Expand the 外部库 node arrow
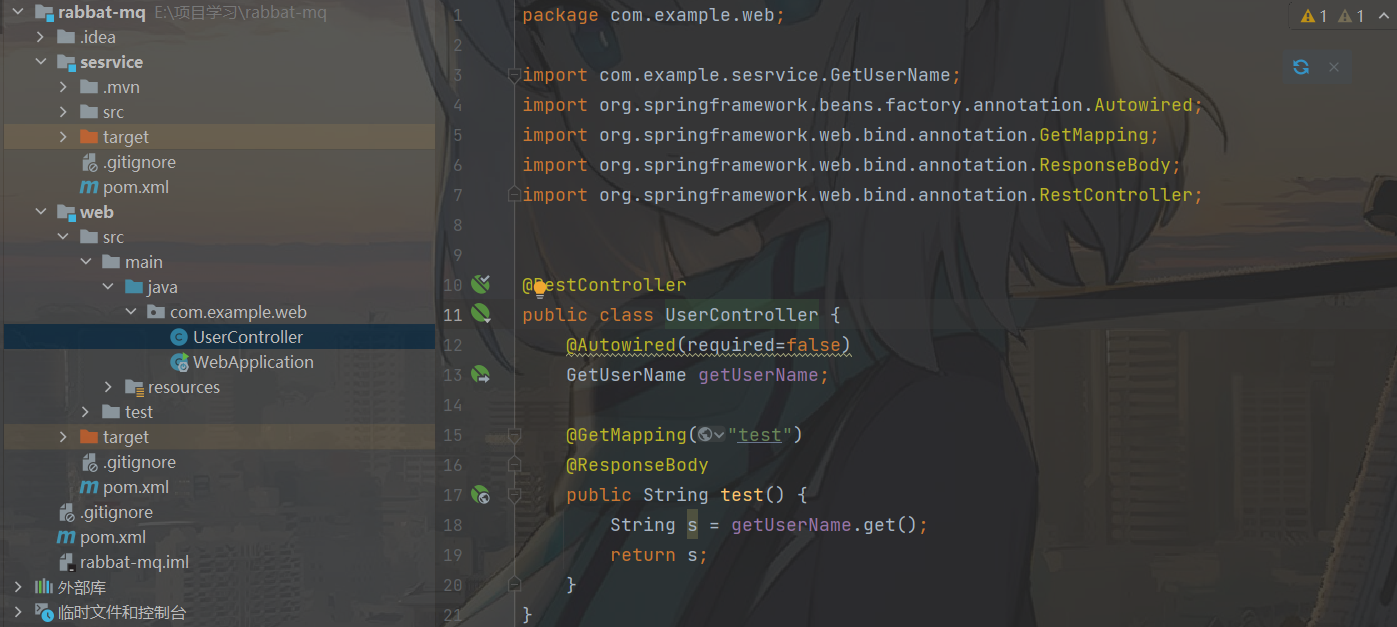Screen dimensions: 1397x627 [x=19, y=587]
